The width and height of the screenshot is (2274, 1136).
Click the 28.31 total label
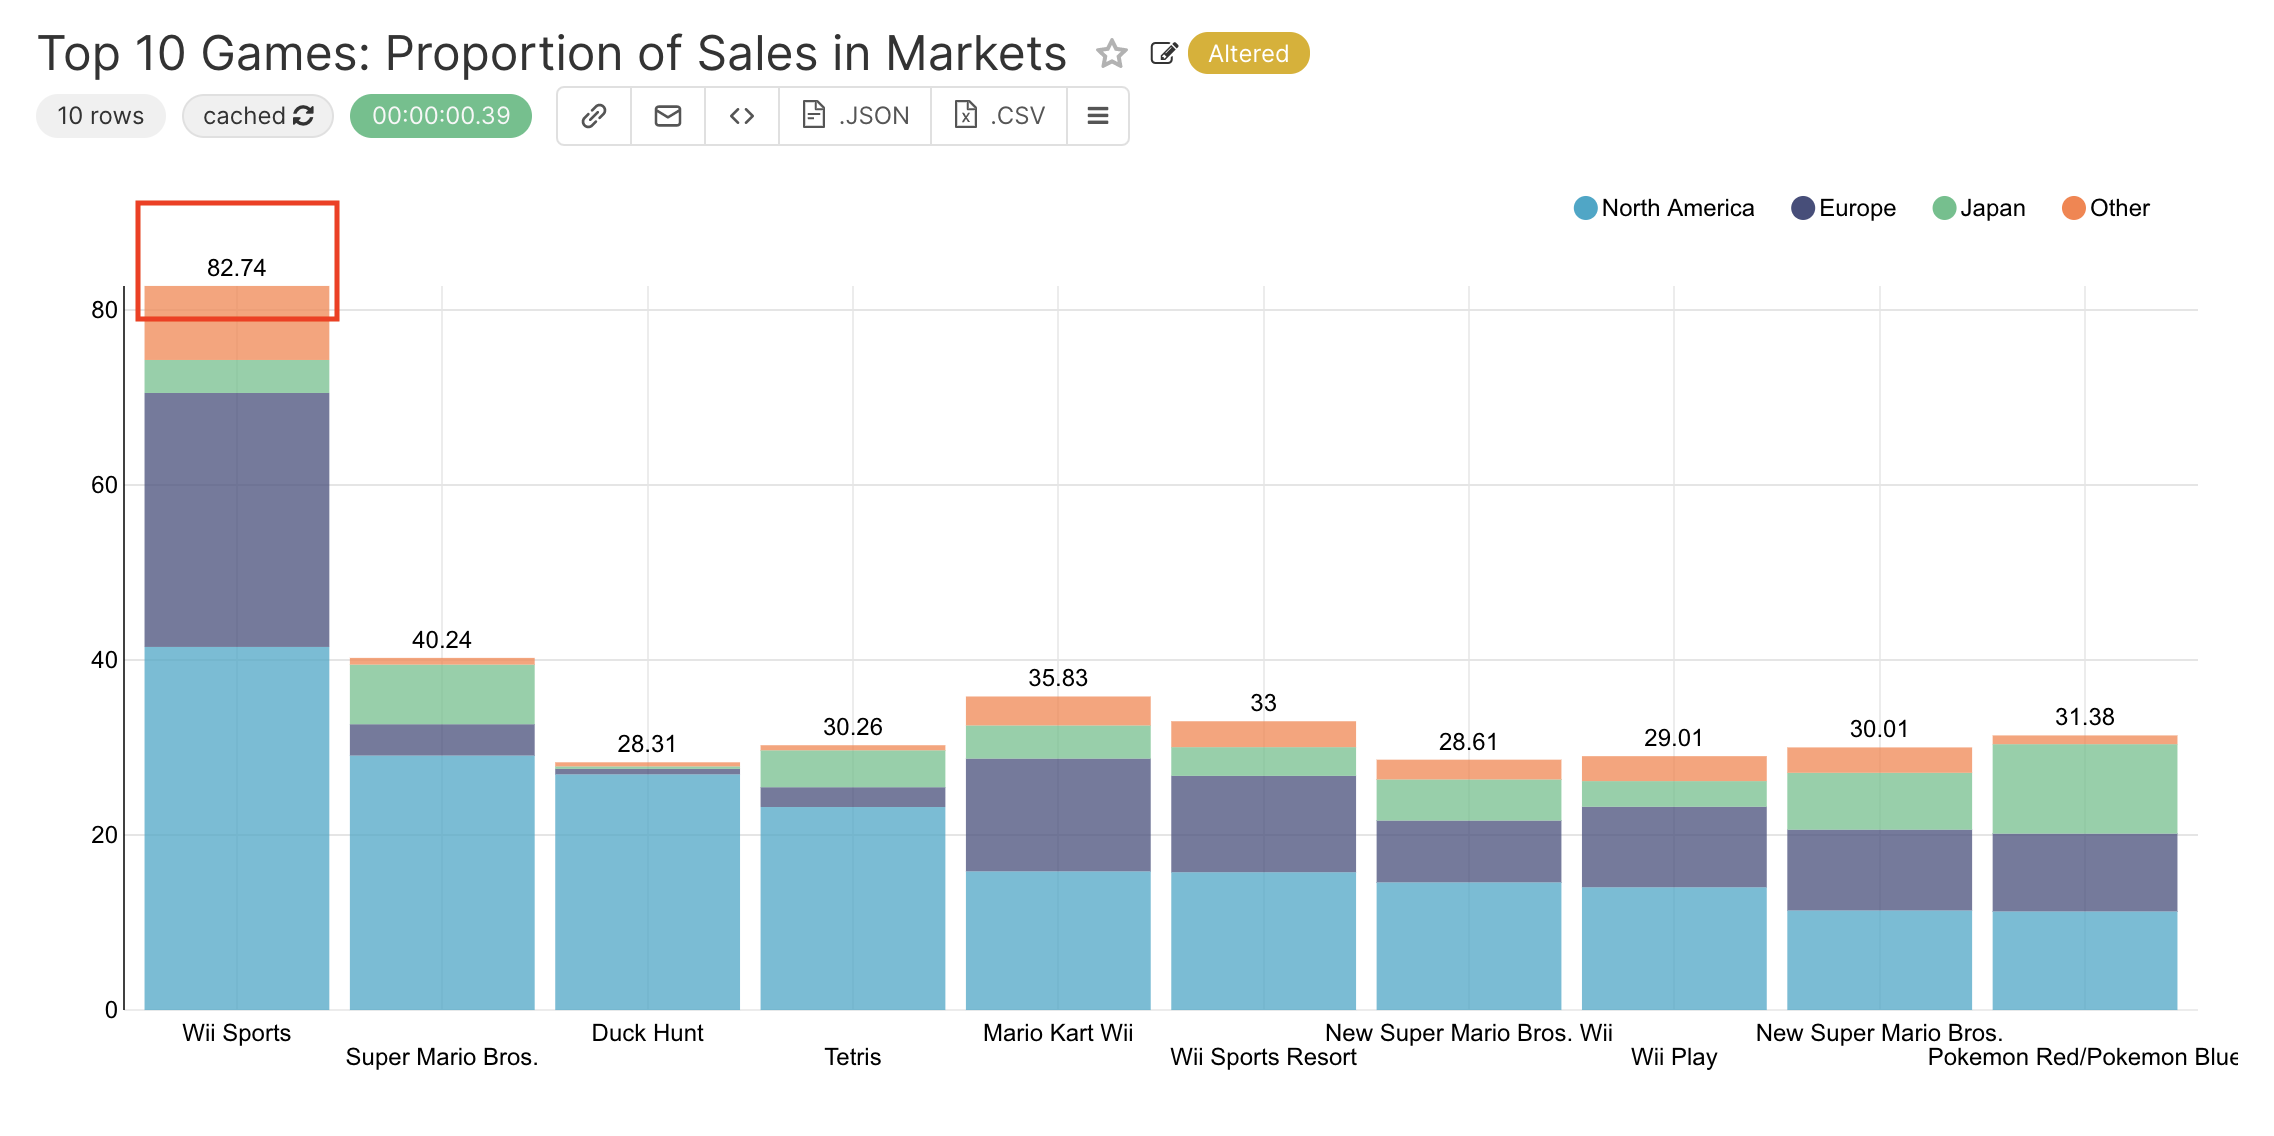[x=647, y=744]
